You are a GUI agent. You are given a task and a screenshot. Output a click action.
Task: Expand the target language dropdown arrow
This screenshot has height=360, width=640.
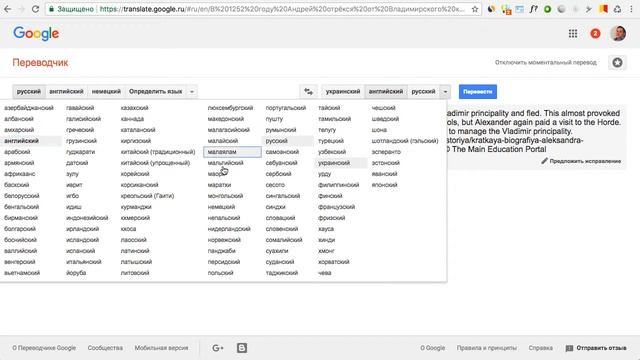(445, 92)
